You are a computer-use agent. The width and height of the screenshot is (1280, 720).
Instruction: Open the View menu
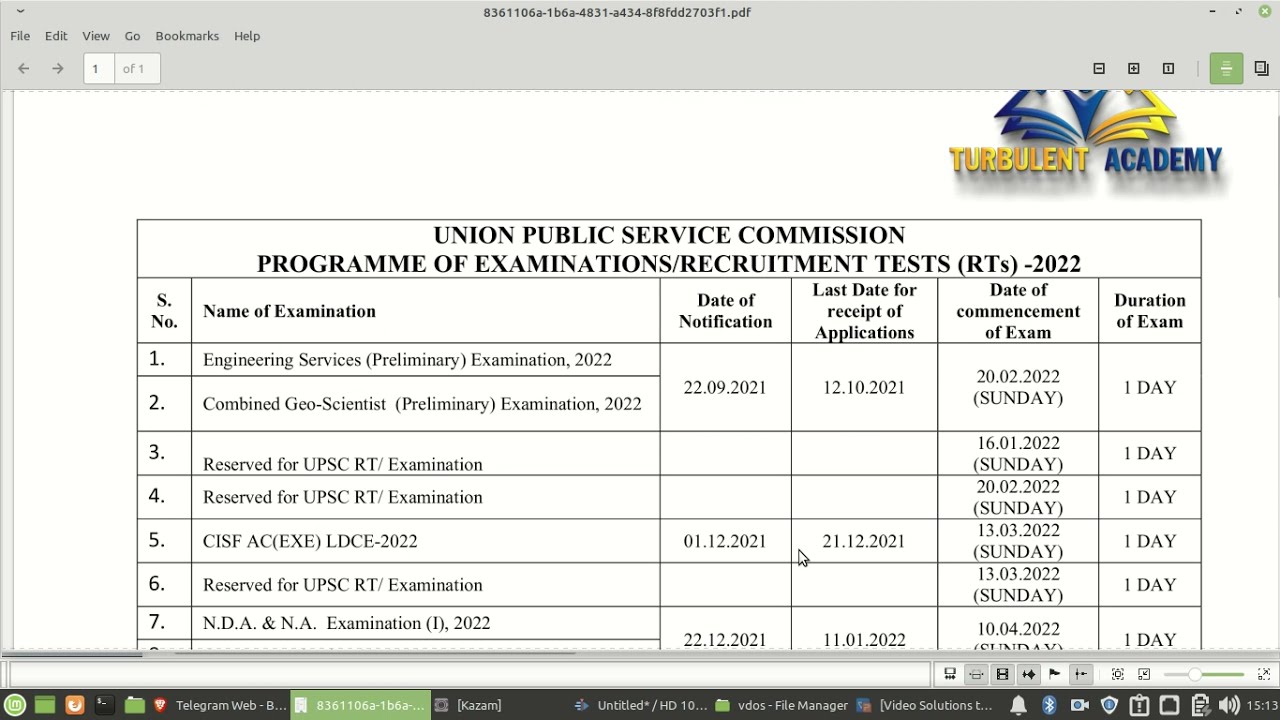(96, 36)
